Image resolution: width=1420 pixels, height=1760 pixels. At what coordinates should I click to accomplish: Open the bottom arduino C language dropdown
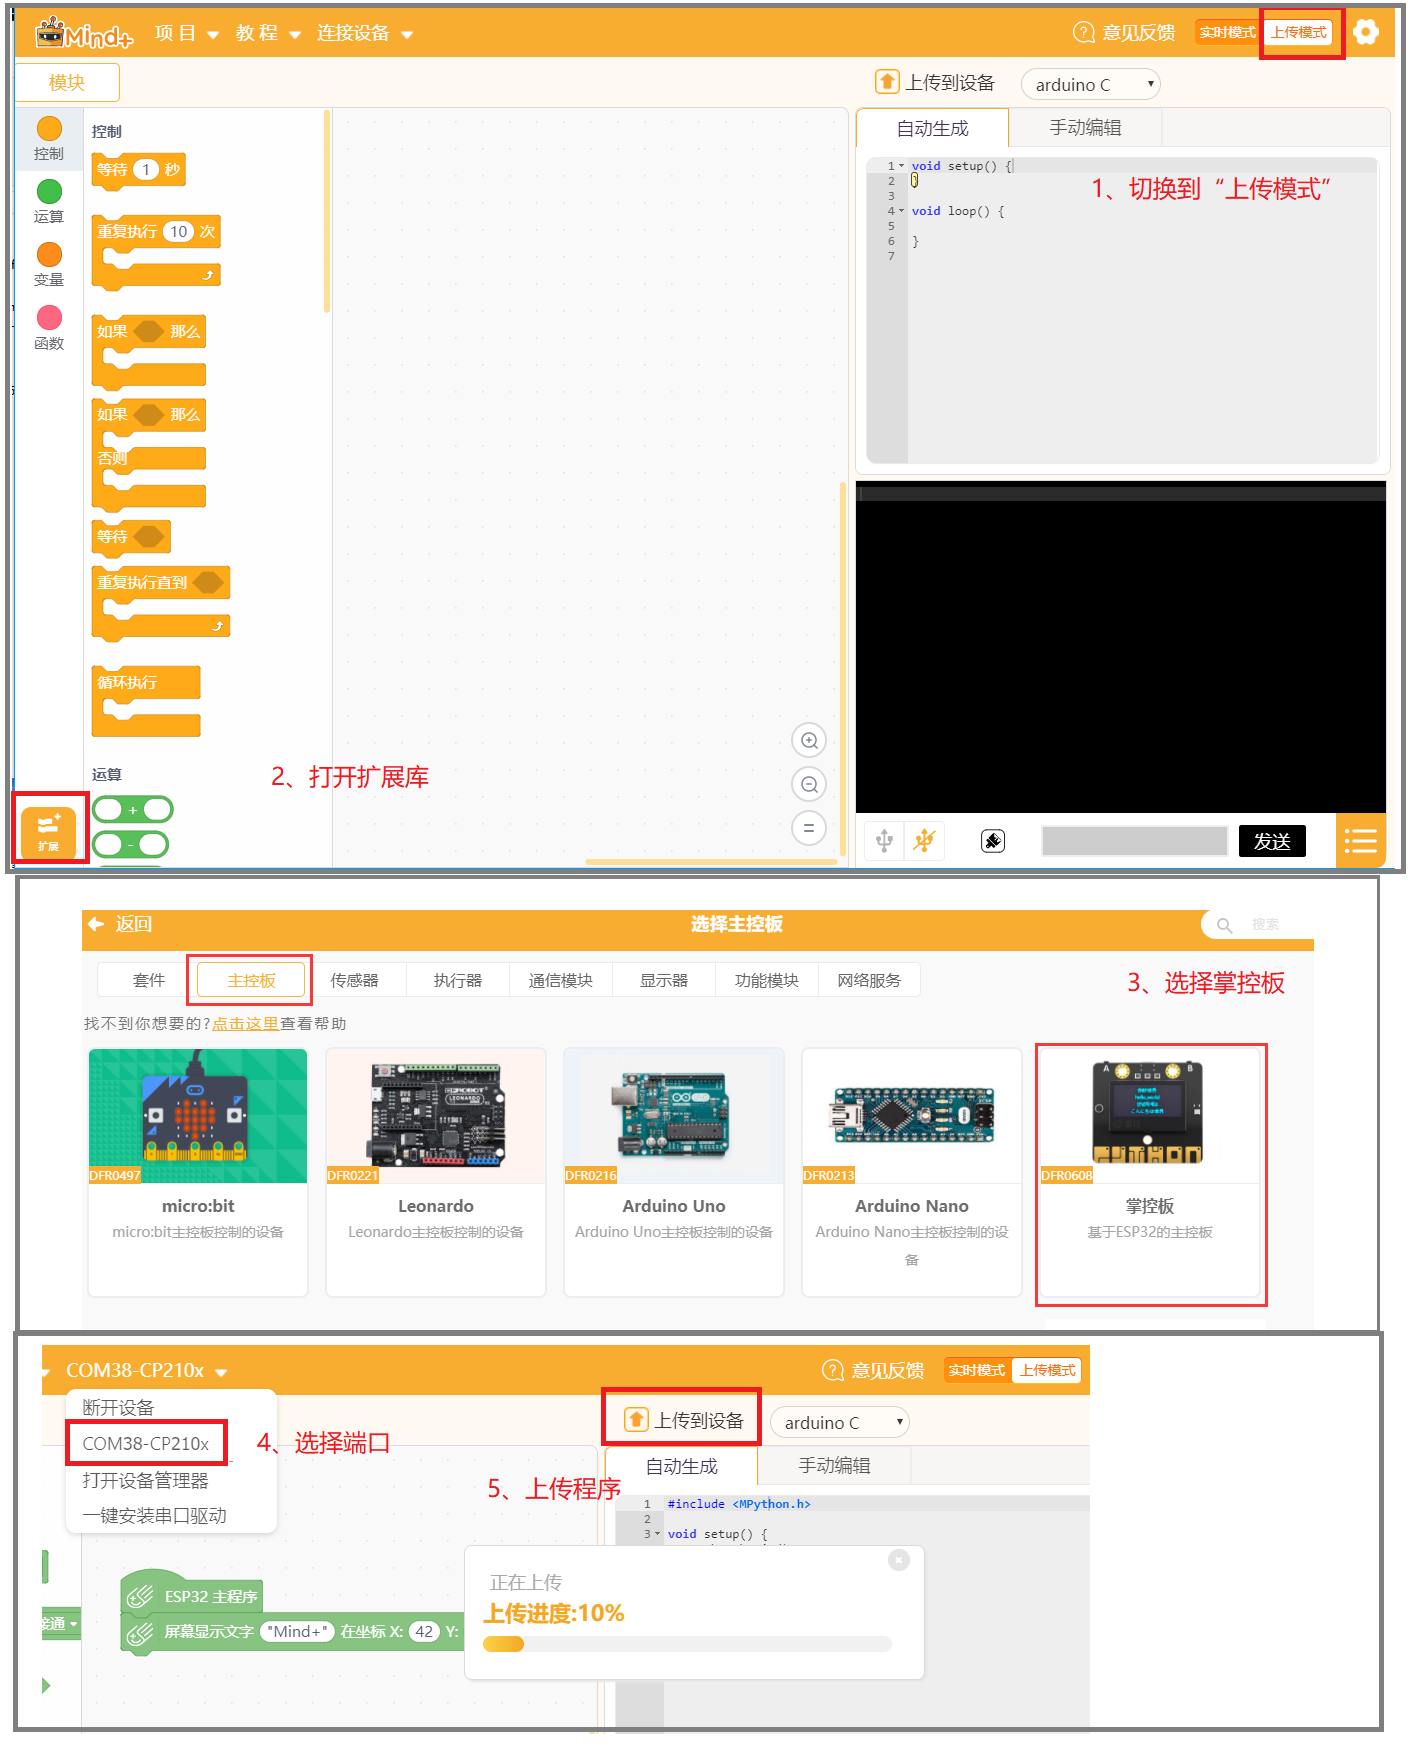pos(840,1422)
